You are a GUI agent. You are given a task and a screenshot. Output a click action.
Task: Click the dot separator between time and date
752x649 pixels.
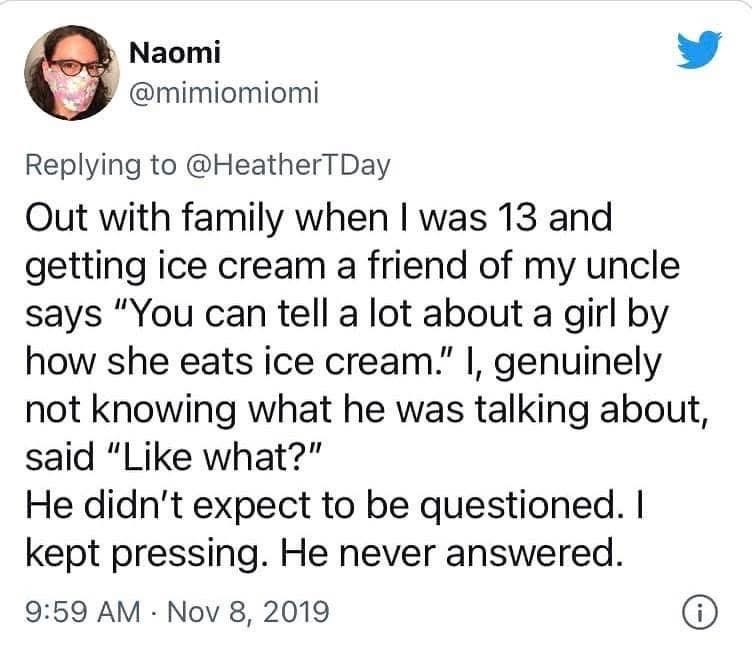pos(151,608)
